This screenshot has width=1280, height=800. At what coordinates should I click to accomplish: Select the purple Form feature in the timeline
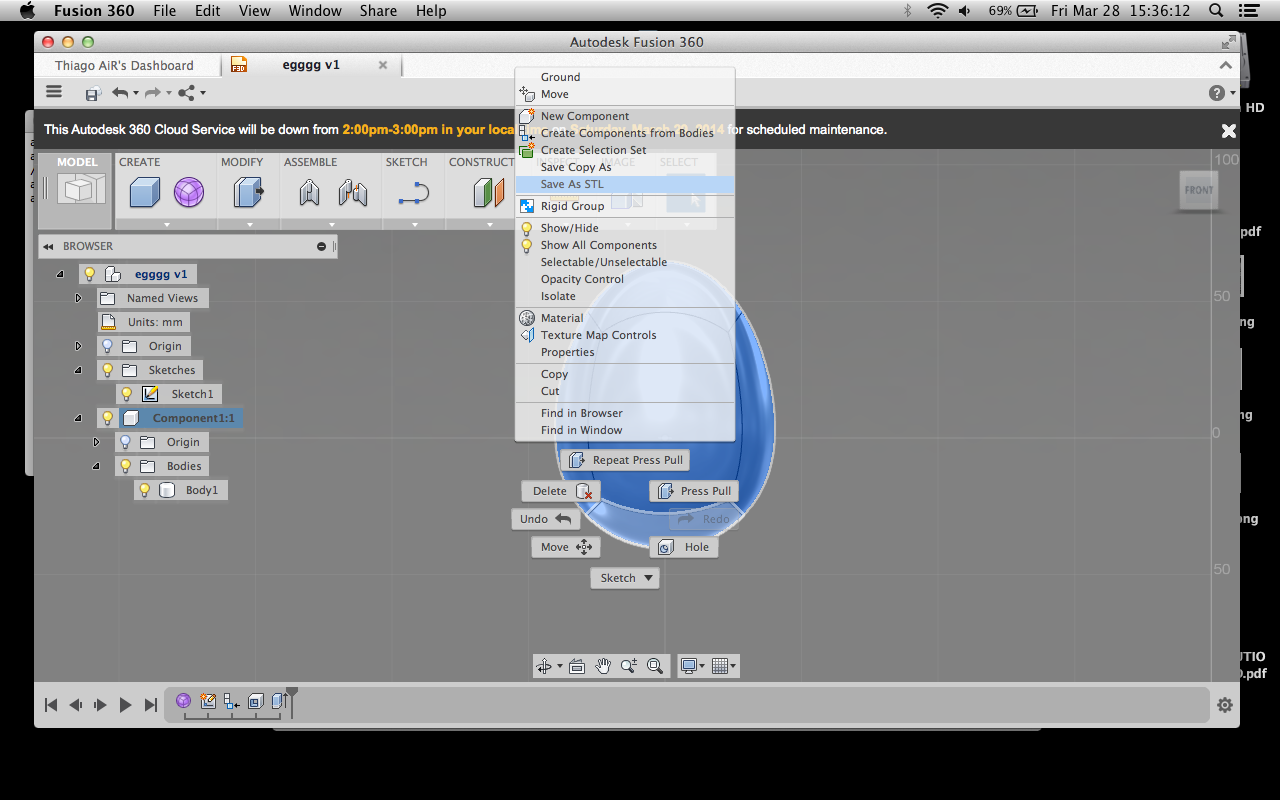click(184, 701)
